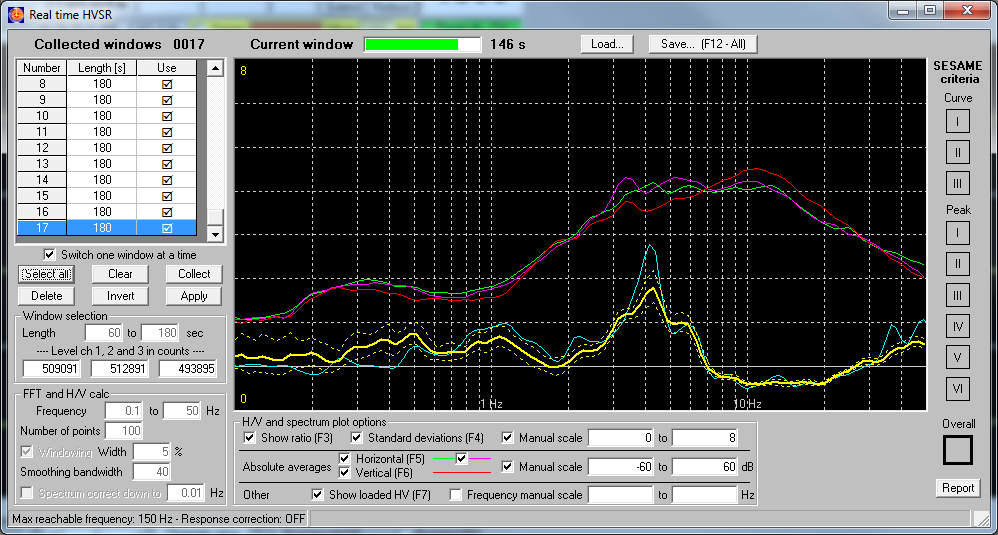Click the red Vertical line color sample

(x=461, y=473)
